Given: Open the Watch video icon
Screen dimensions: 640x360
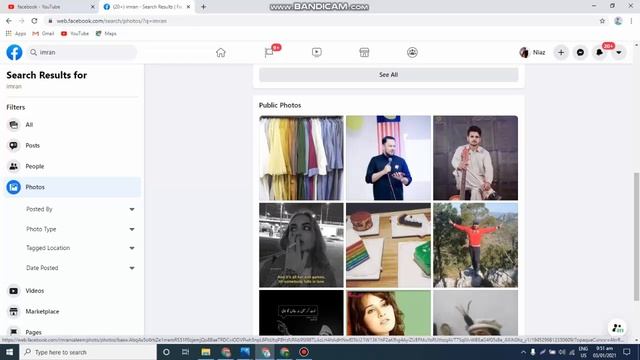Looking at the screenshot, I should [317, 52].
